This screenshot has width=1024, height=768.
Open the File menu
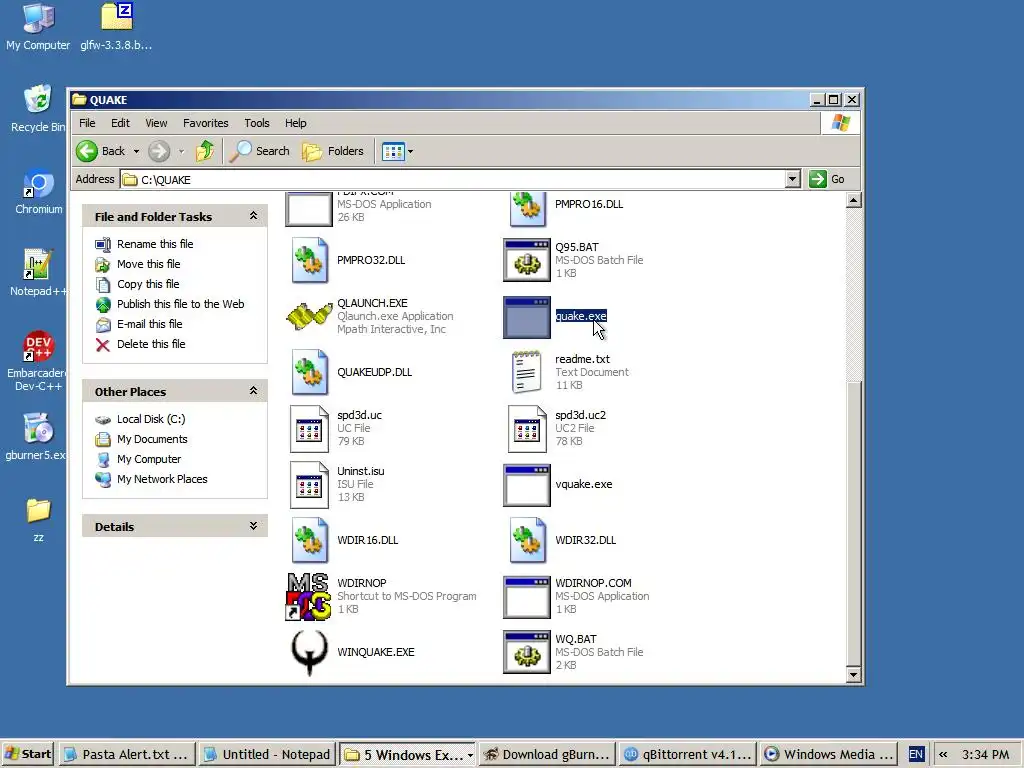tap(87, 123)
